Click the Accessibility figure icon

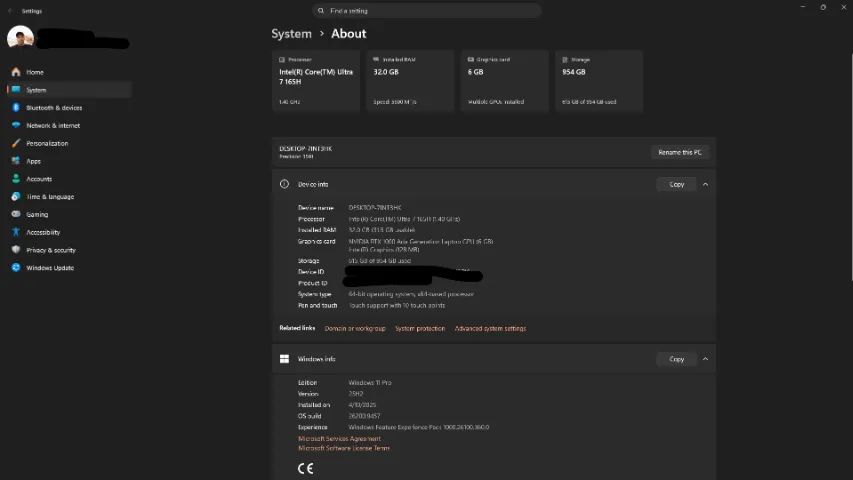pos(16,232)
